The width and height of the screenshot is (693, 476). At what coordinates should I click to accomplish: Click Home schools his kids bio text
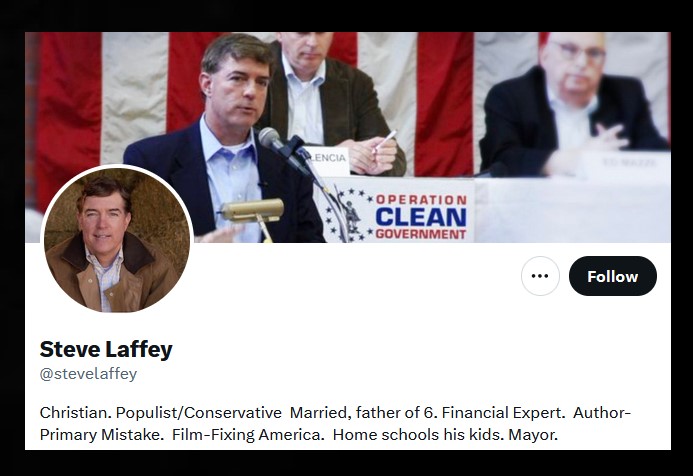coord(417,434)
